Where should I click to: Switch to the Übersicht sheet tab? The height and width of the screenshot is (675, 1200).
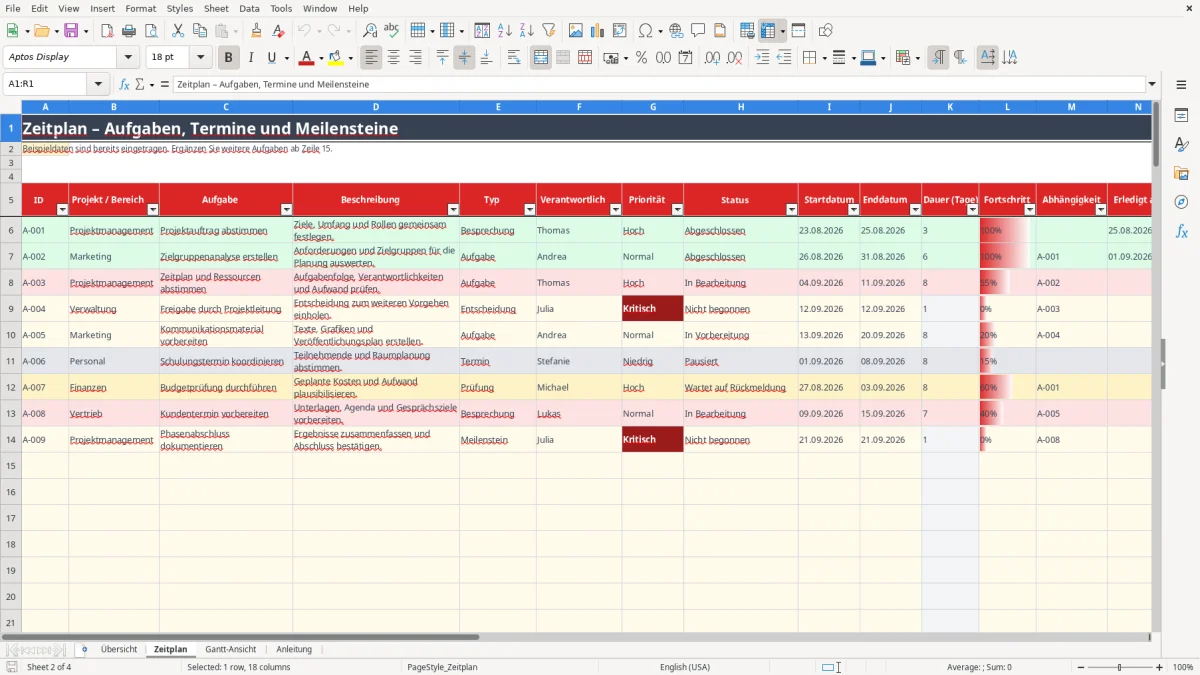click(x=119, y=649)
